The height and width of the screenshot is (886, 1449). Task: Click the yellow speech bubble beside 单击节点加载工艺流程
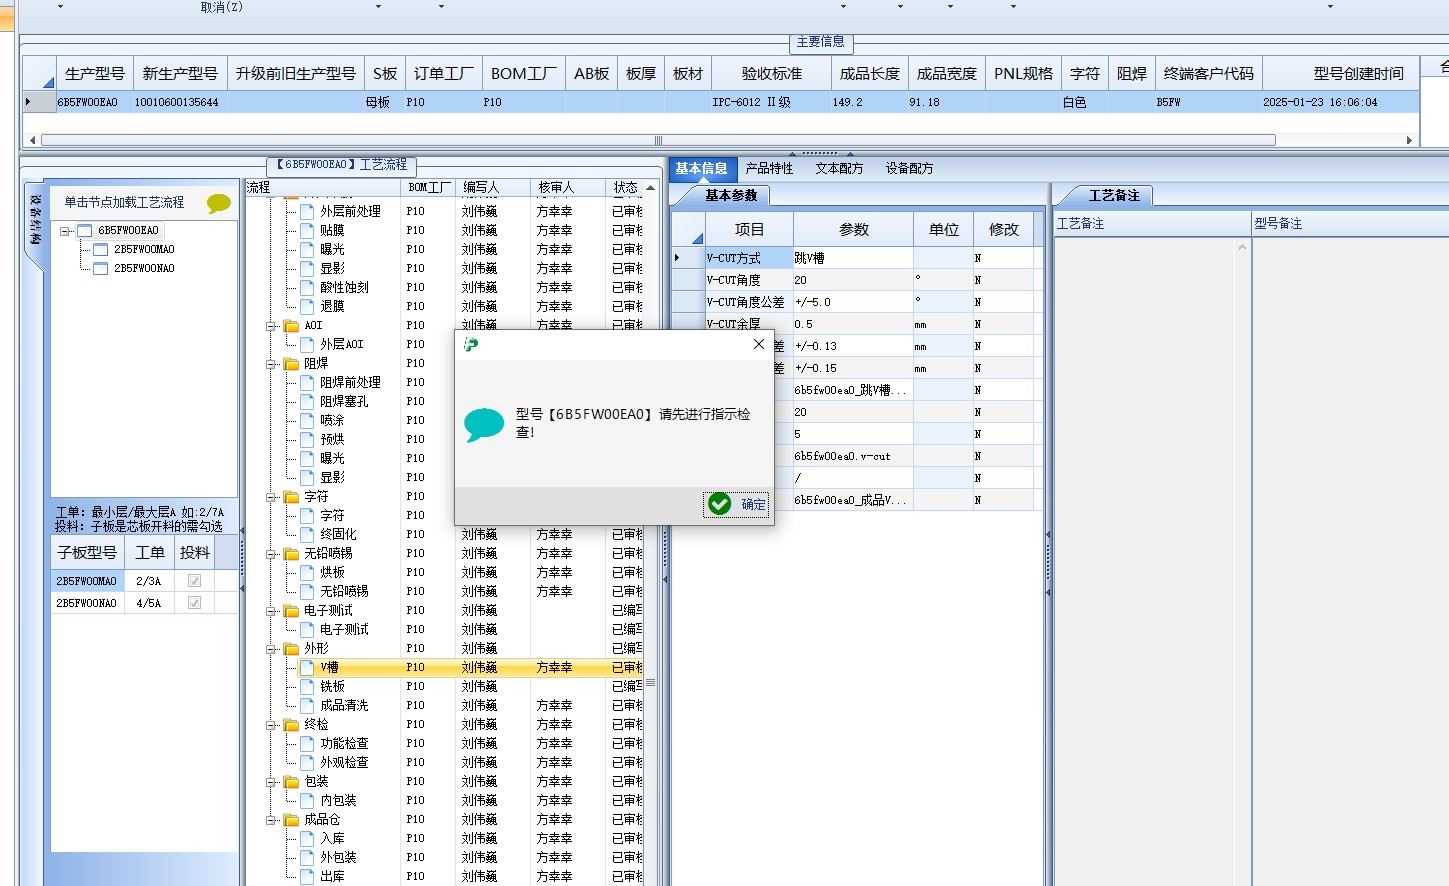pyautogui.click(x=218, y=203)
